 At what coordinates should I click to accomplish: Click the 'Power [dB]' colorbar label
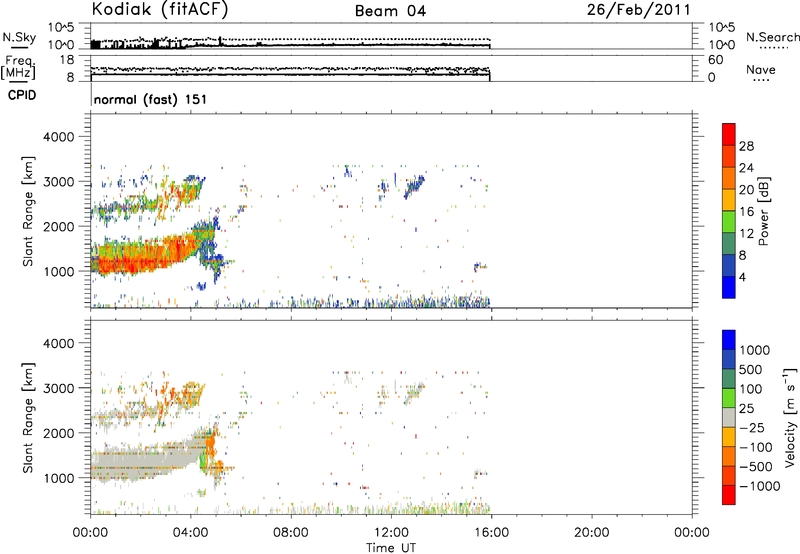coord(763,211)
